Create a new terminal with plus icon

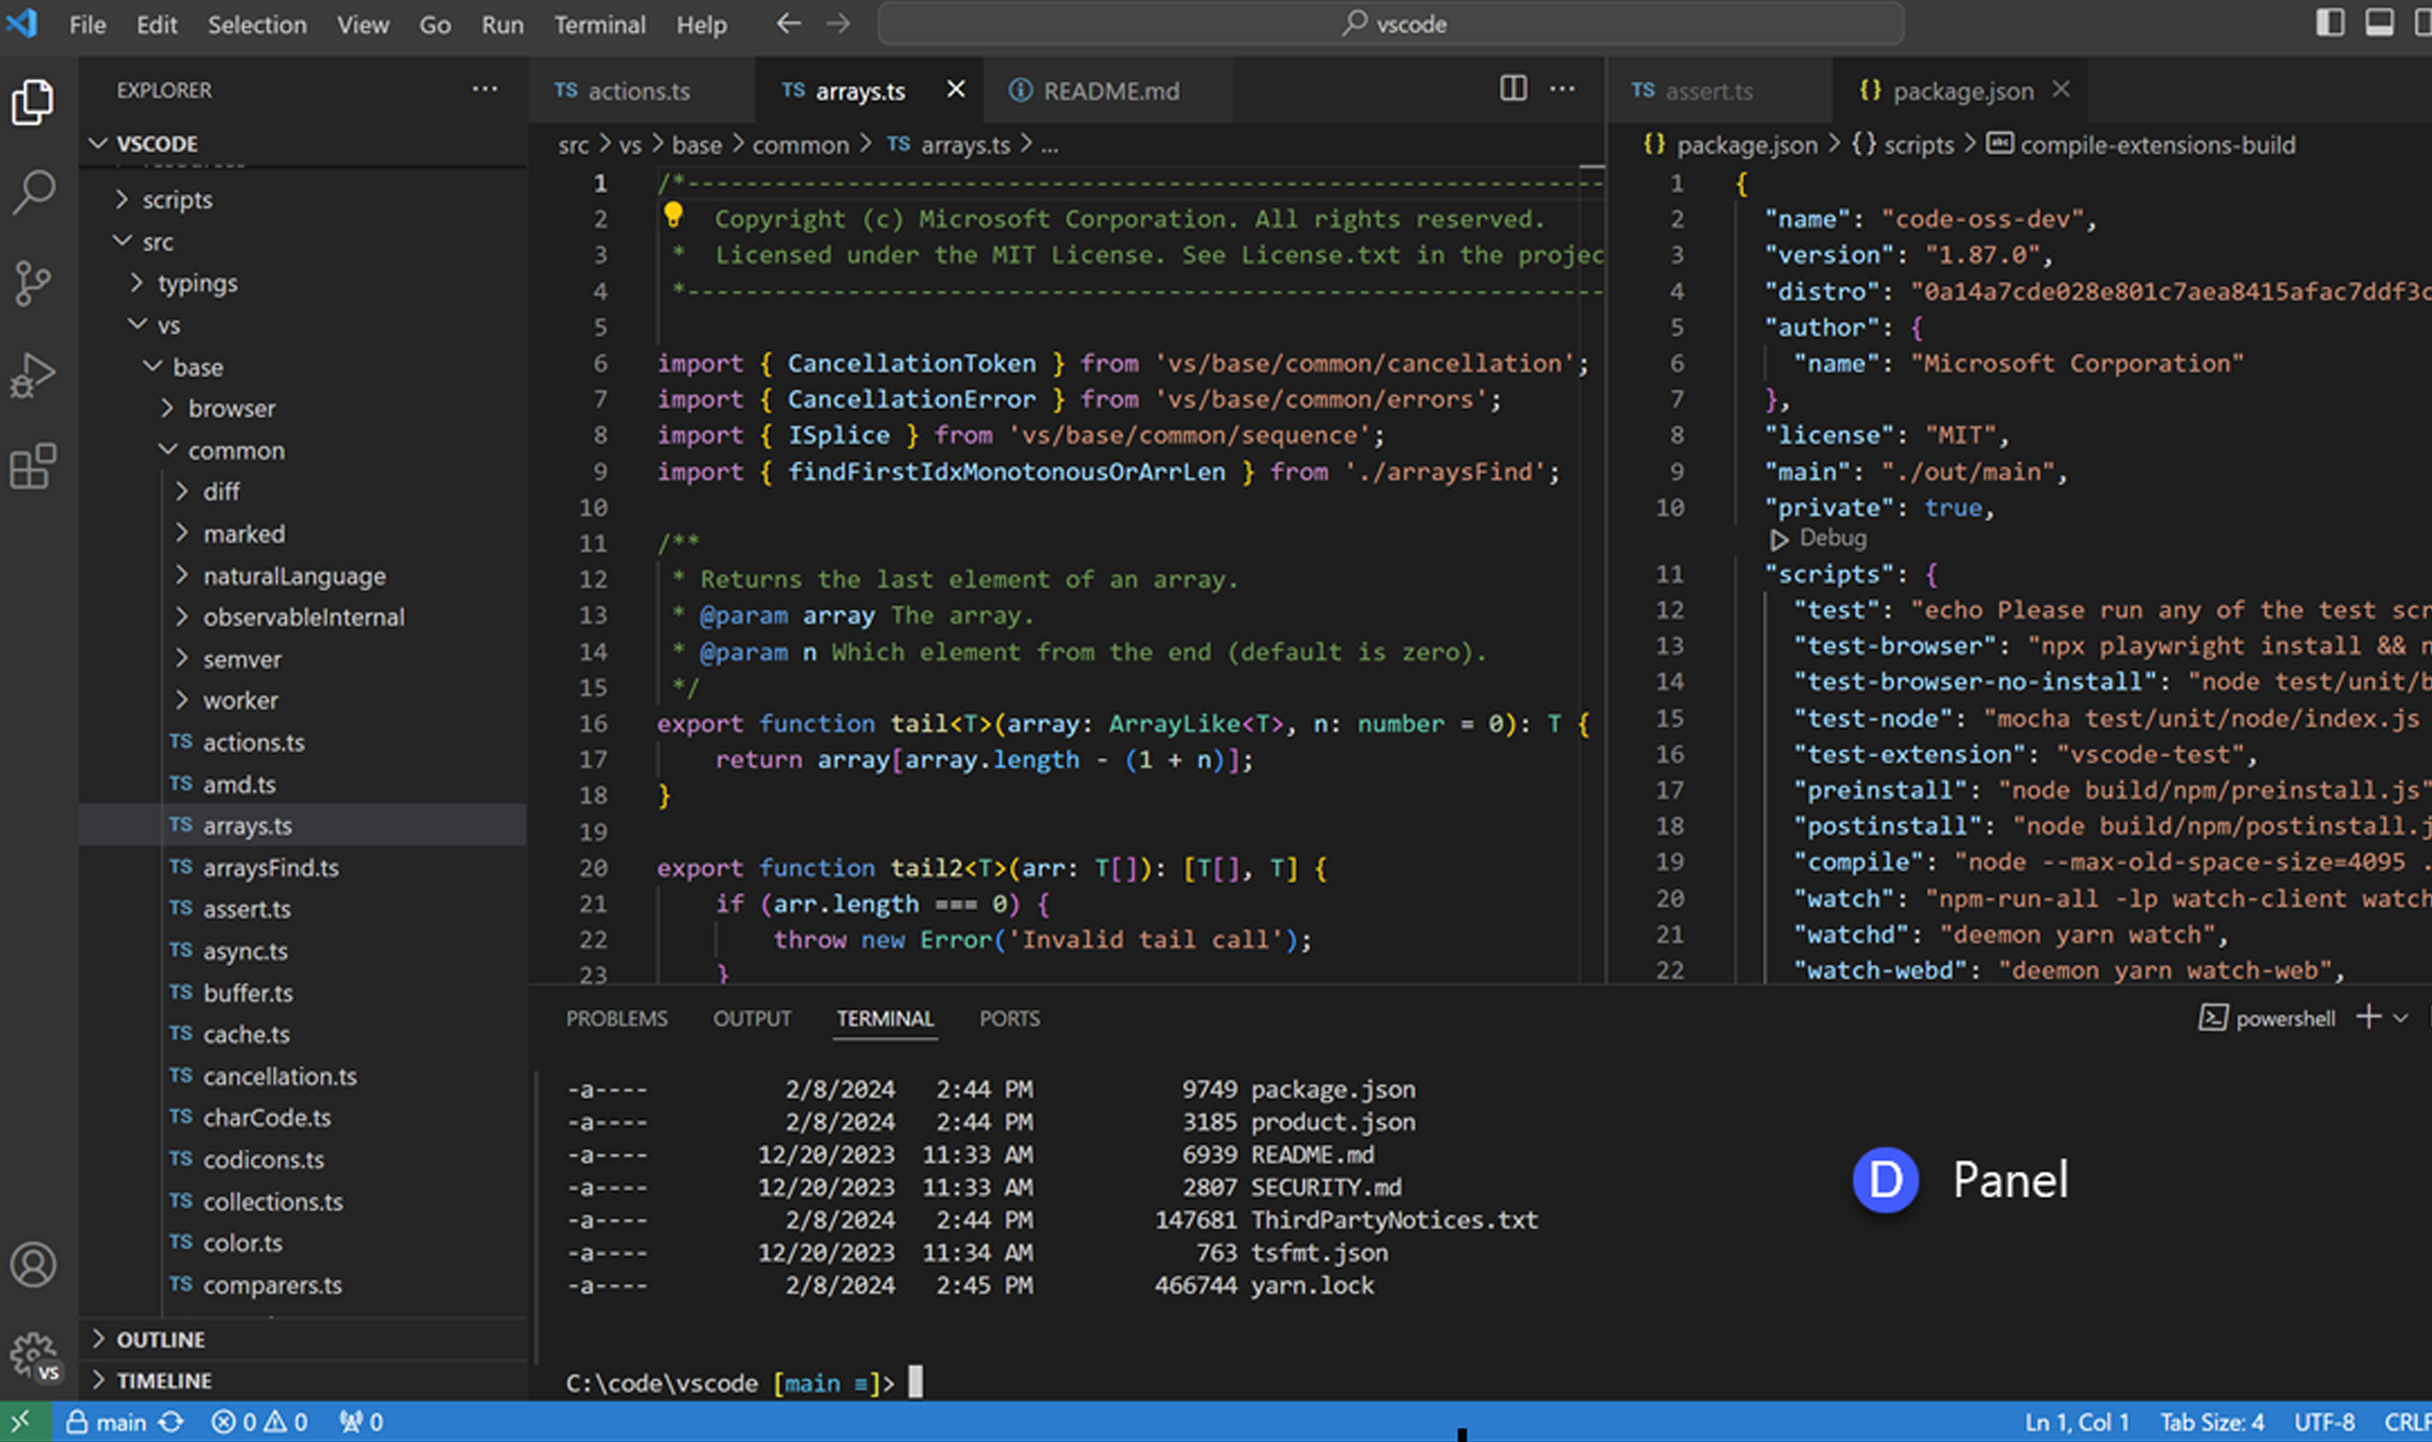pyautogui.click(x=2368, y=1017)
